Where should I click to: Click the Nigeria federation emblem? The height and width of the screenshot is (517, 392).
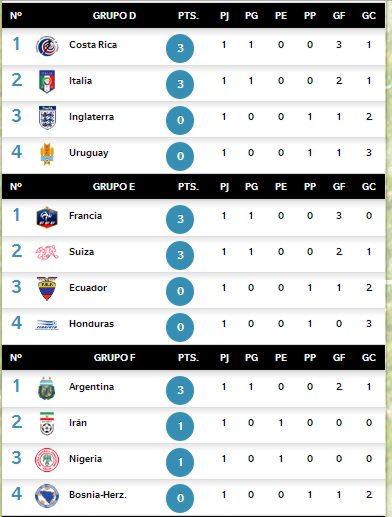[x=47, y=460]
